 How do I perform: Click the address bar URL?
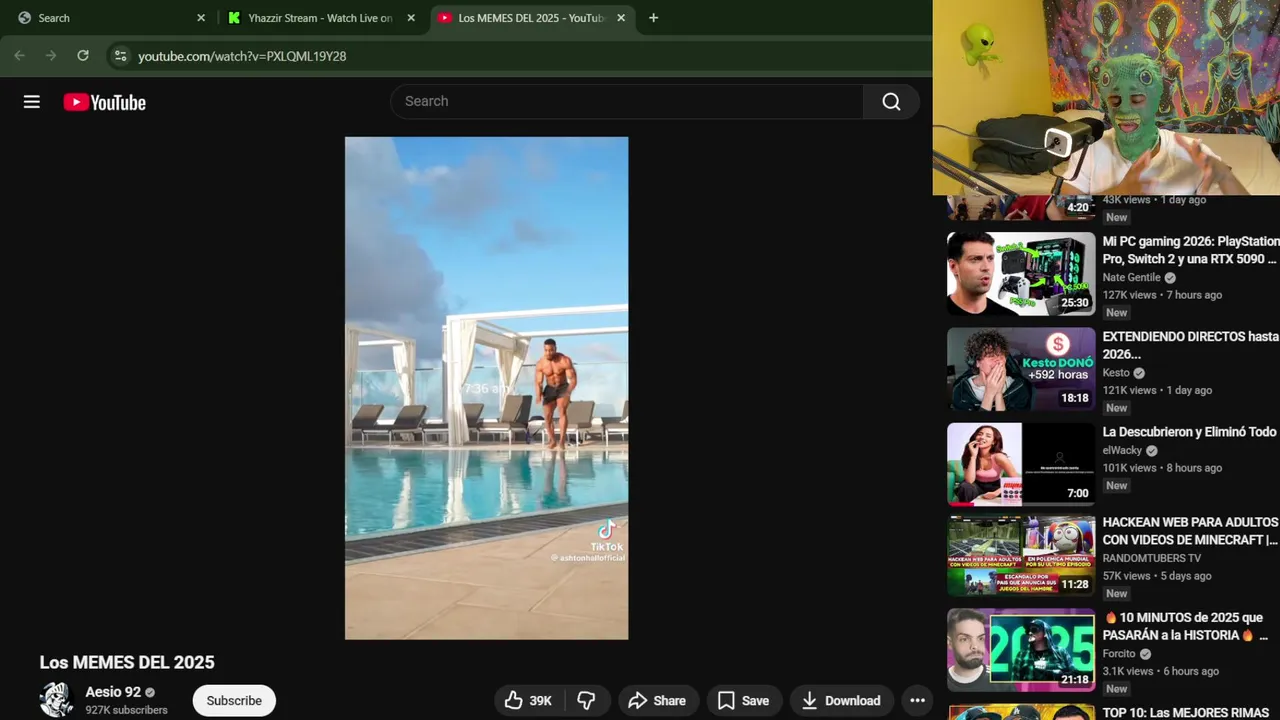pos(242,56)
